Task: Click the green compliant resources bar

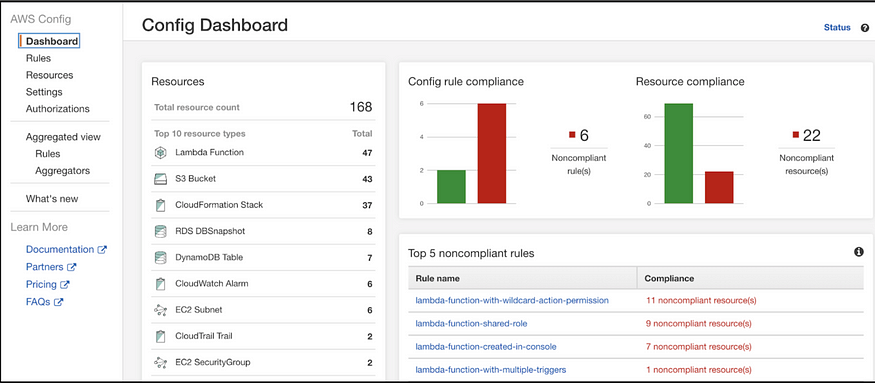Action: pyautogui.click(x=679, y=153)
